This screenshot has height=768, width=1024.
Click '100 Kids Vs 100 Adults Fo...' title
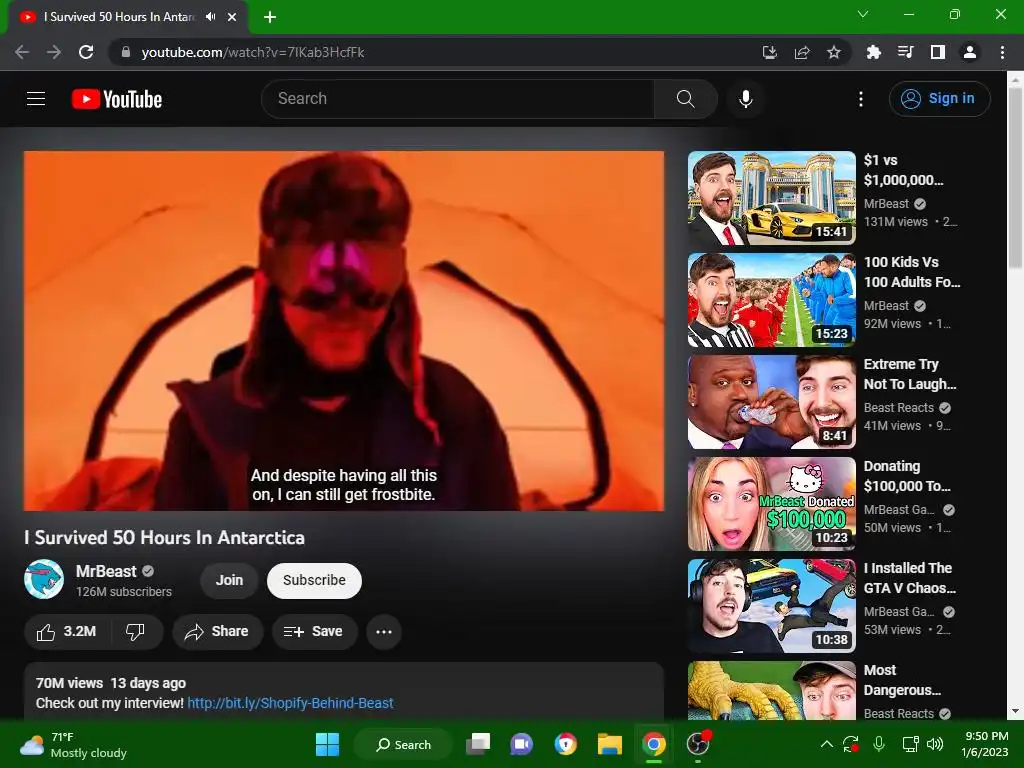point(912,272)
